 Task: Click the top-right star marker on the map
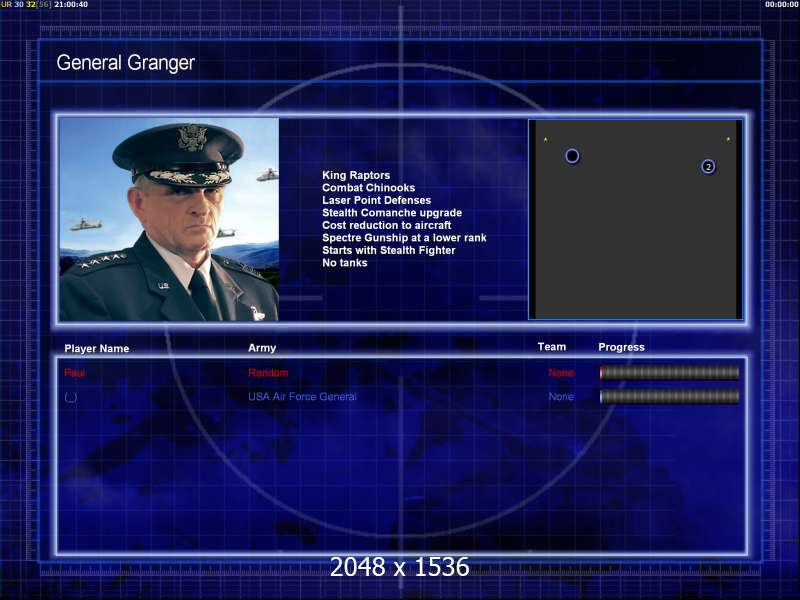[728, 139]
